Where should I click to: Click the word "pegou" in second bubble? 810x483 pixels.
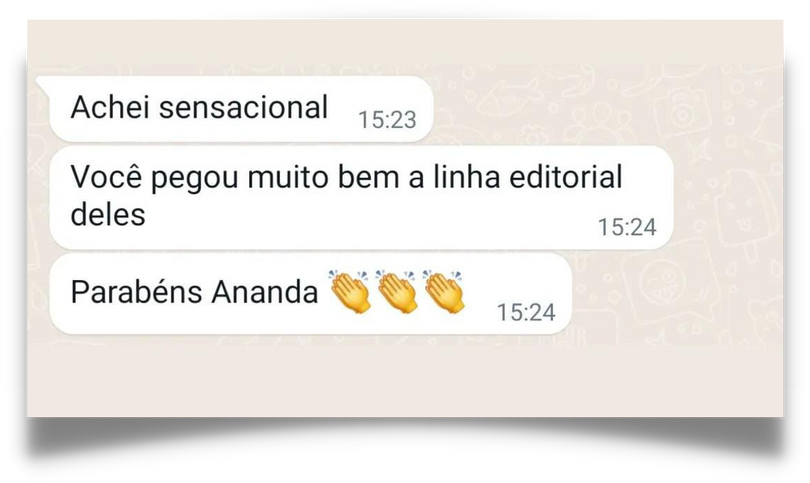coord(195,180)
